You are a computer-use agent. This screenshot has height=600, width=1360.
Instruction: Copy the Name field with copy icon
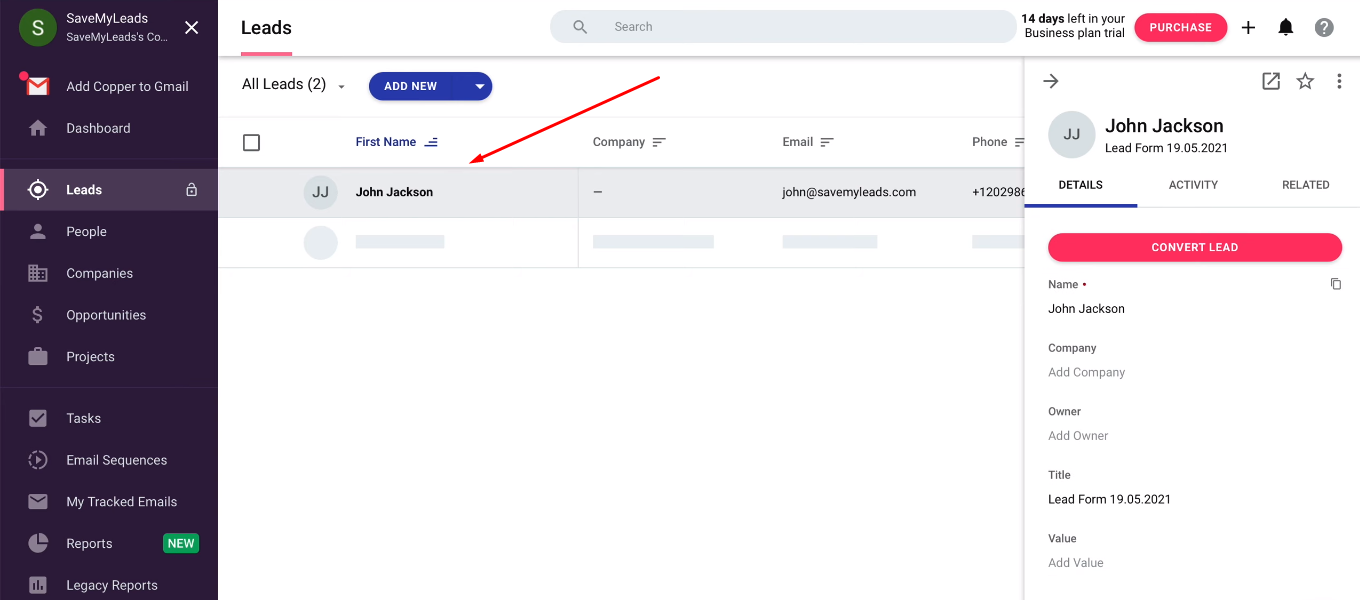tap(1336, 284)
